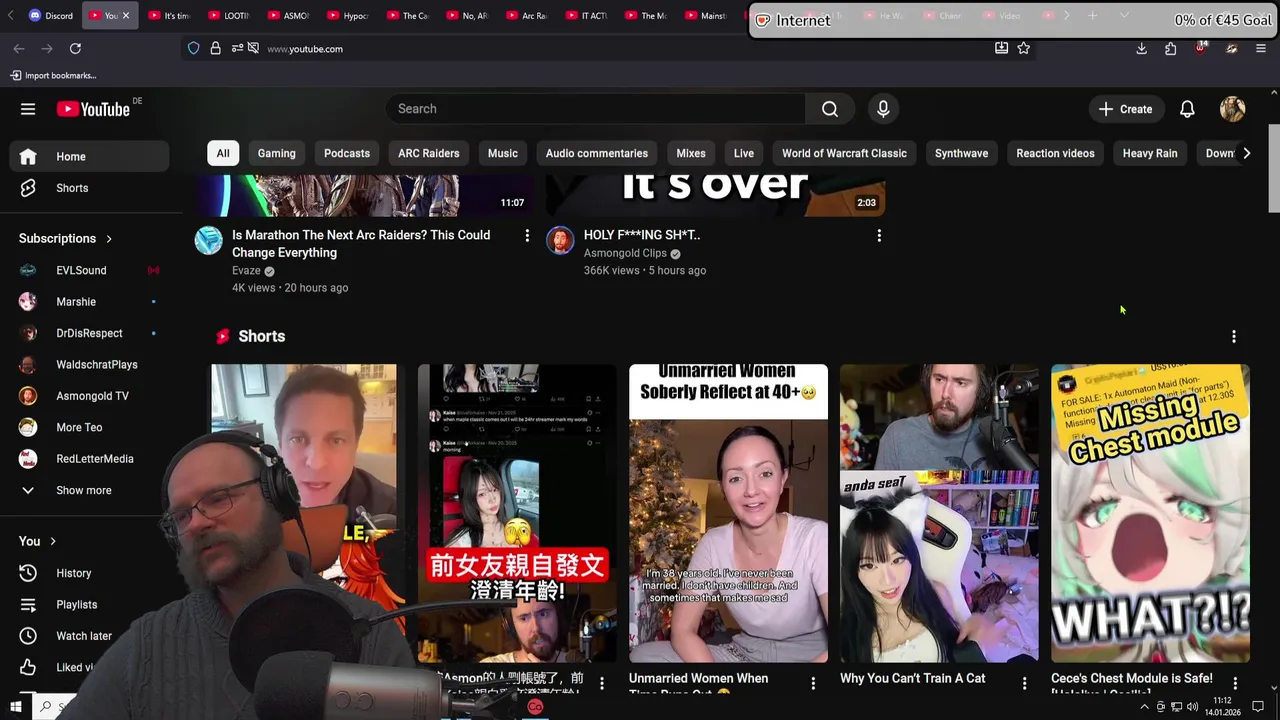Open the account avatar menu
The height and width of the screenshot is (720, 1280).
(x=1232, y=109)
